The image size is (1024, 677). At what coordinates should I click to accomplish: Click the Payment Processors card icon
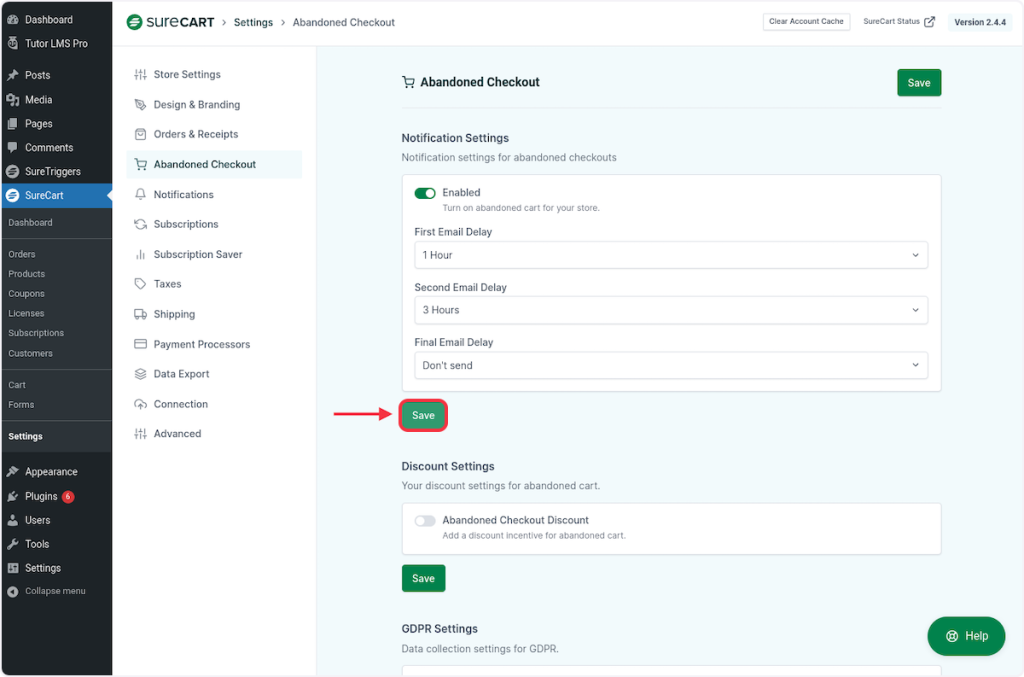point(141,344)
